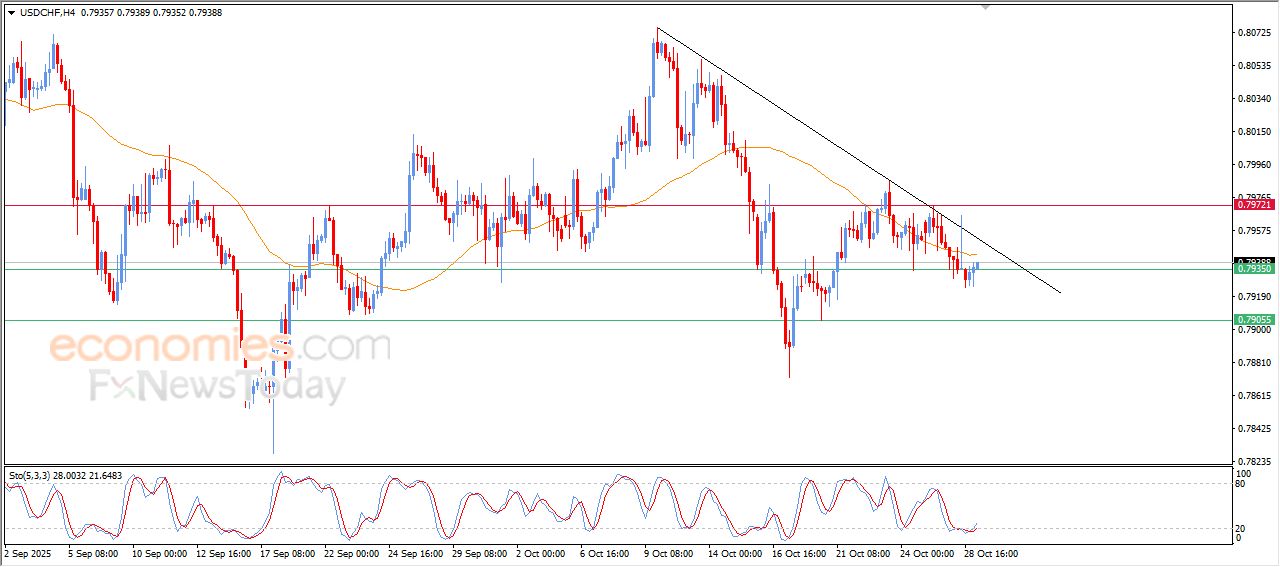Click the FxNewsToday watermark logo
The width and height of the screenshot is (1280, 567).
pos(218,386)
